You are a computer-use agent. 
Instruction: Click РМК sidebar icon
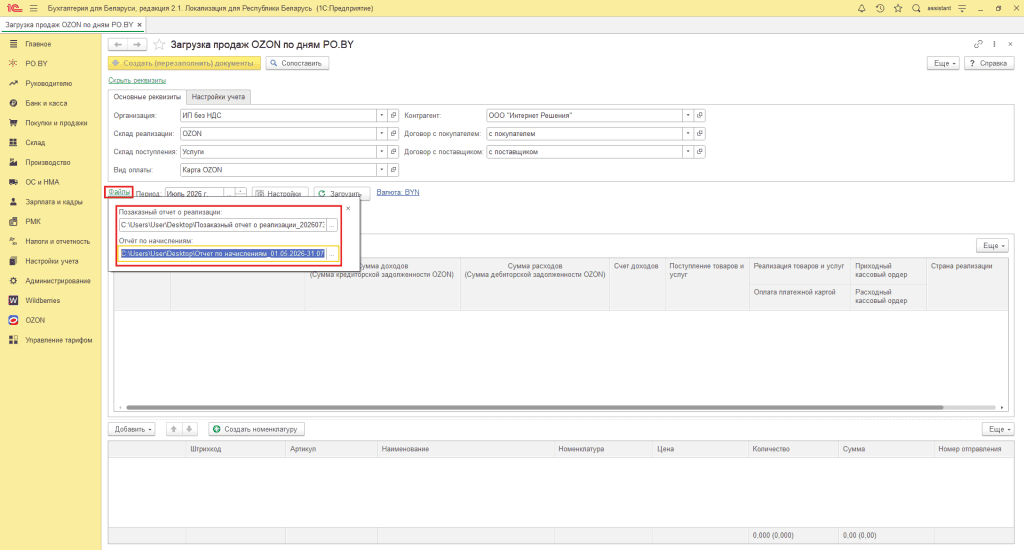[x=13, y=221]
